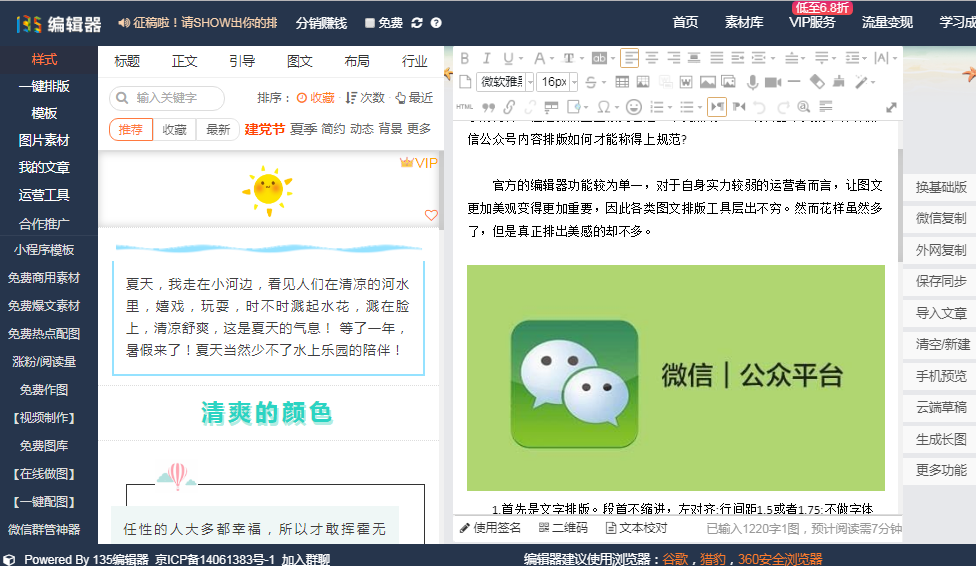Expand the special character Ω dropdown

coord(607,106)
